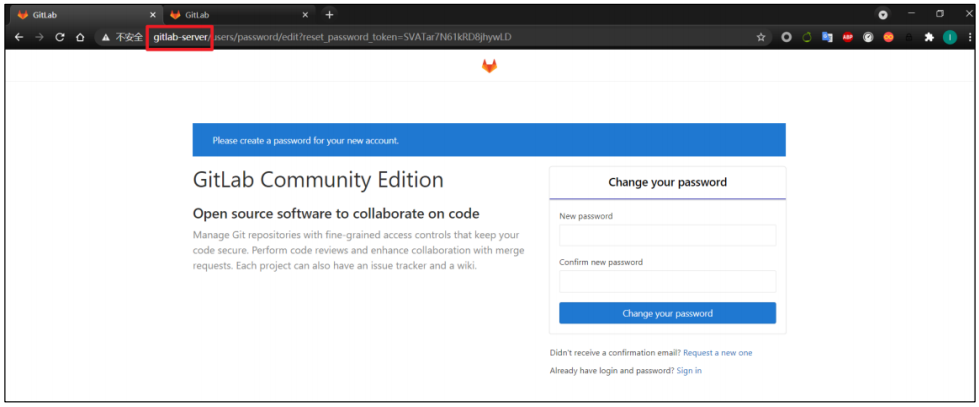Click the address bar URL text
The width and height of the screenshot is (979, 407).
[x=333, y=37]
